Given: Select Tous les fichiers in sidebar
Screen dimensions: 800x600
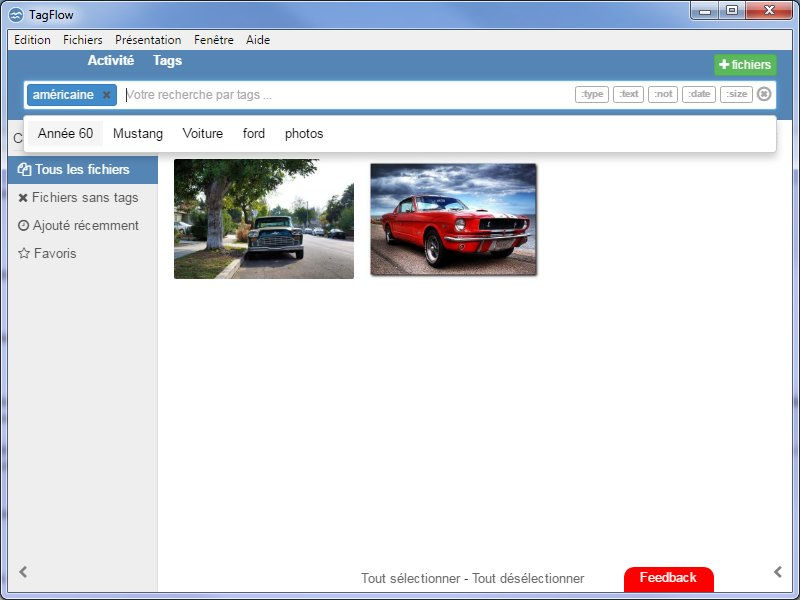Looking at the screenshot, I should click(x=83, y=169).
